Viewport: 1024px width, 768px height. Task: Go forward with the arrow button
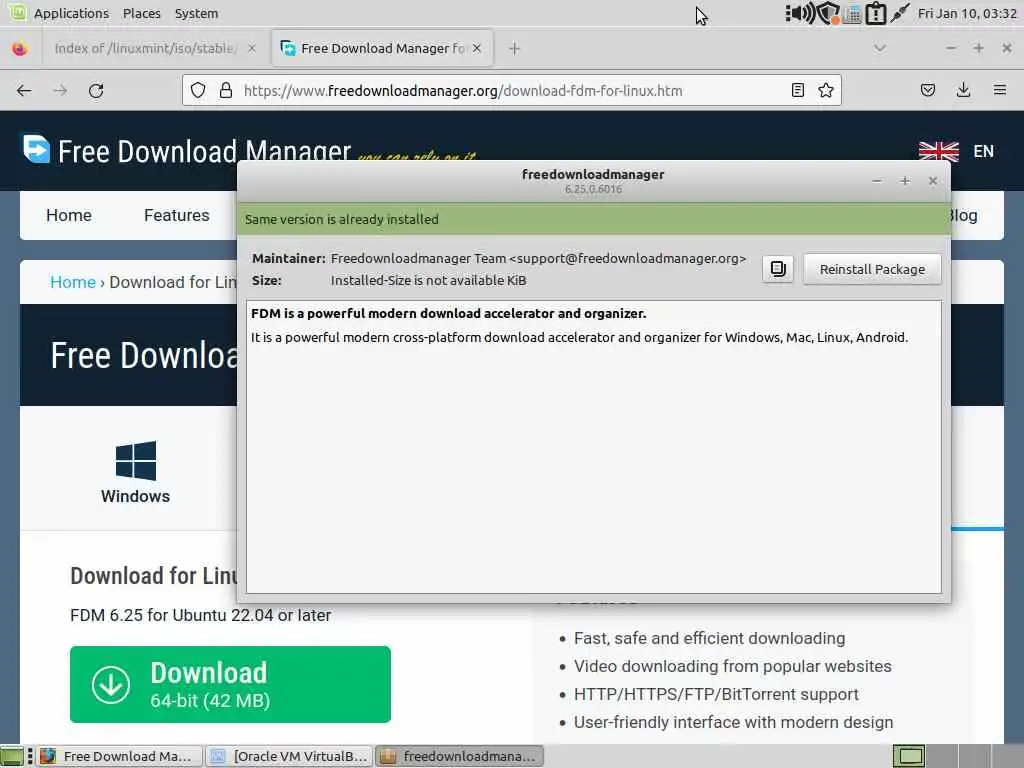(60, 90)
